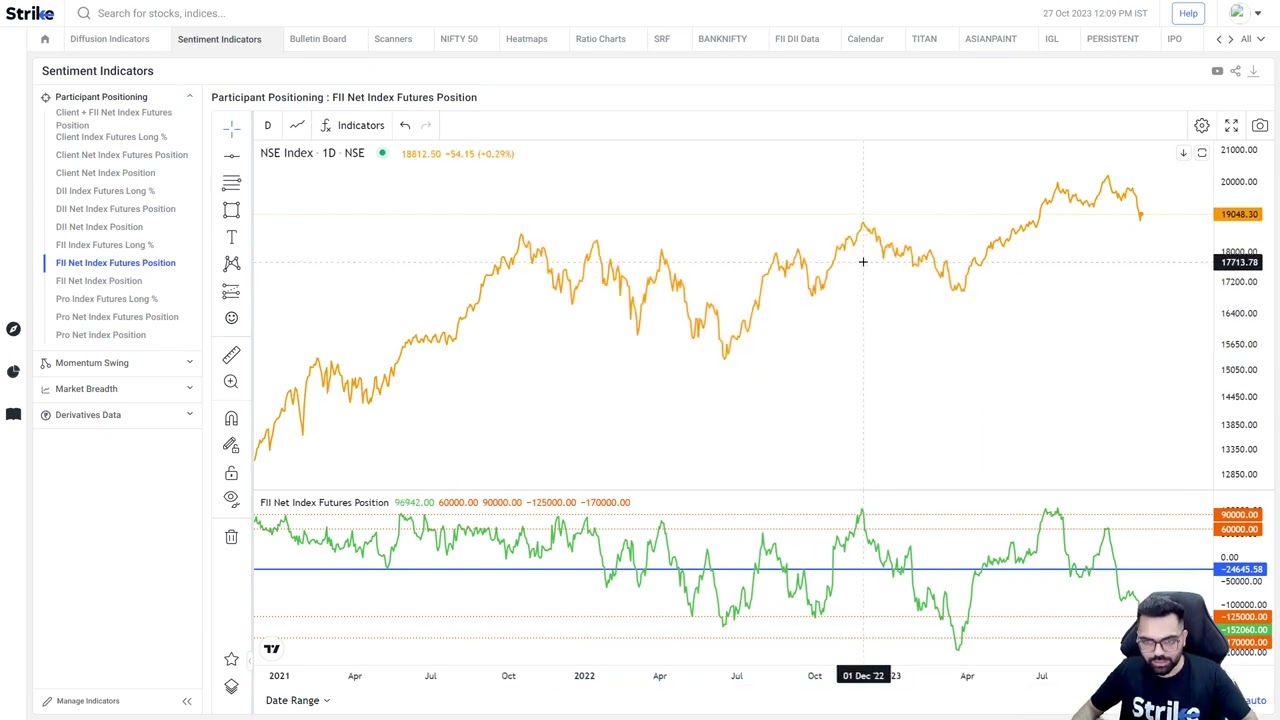Select FII Index Futures Long %
1280x720 pixels.
(x=105, y=245)
